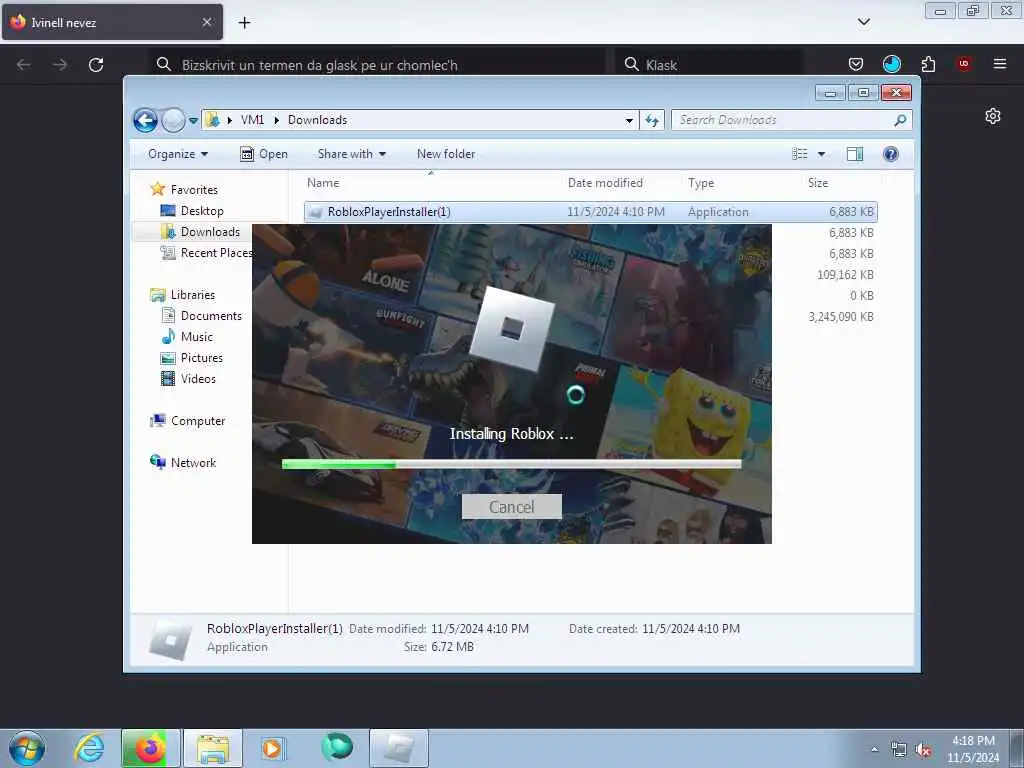Open the Share with menu
Viewport: 1024px width, 768px height.
point(351,154)
